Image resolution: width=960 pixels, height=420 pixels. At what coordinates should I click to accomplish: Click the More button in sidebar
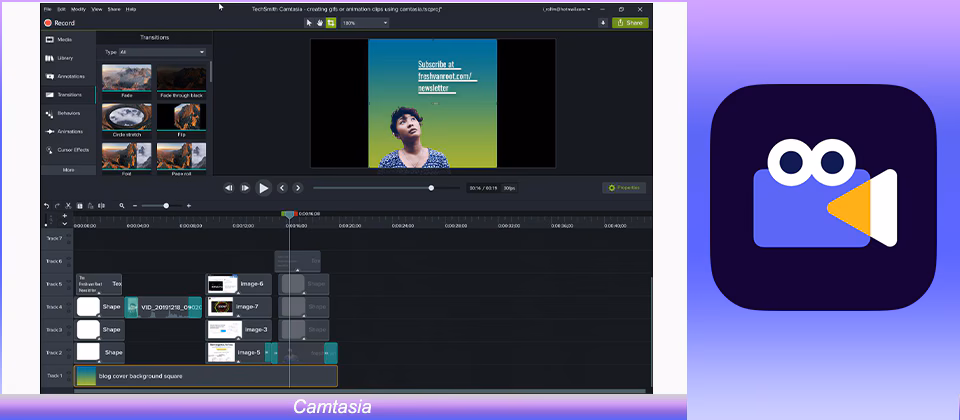pyautogui.click(x=69, y=170)
